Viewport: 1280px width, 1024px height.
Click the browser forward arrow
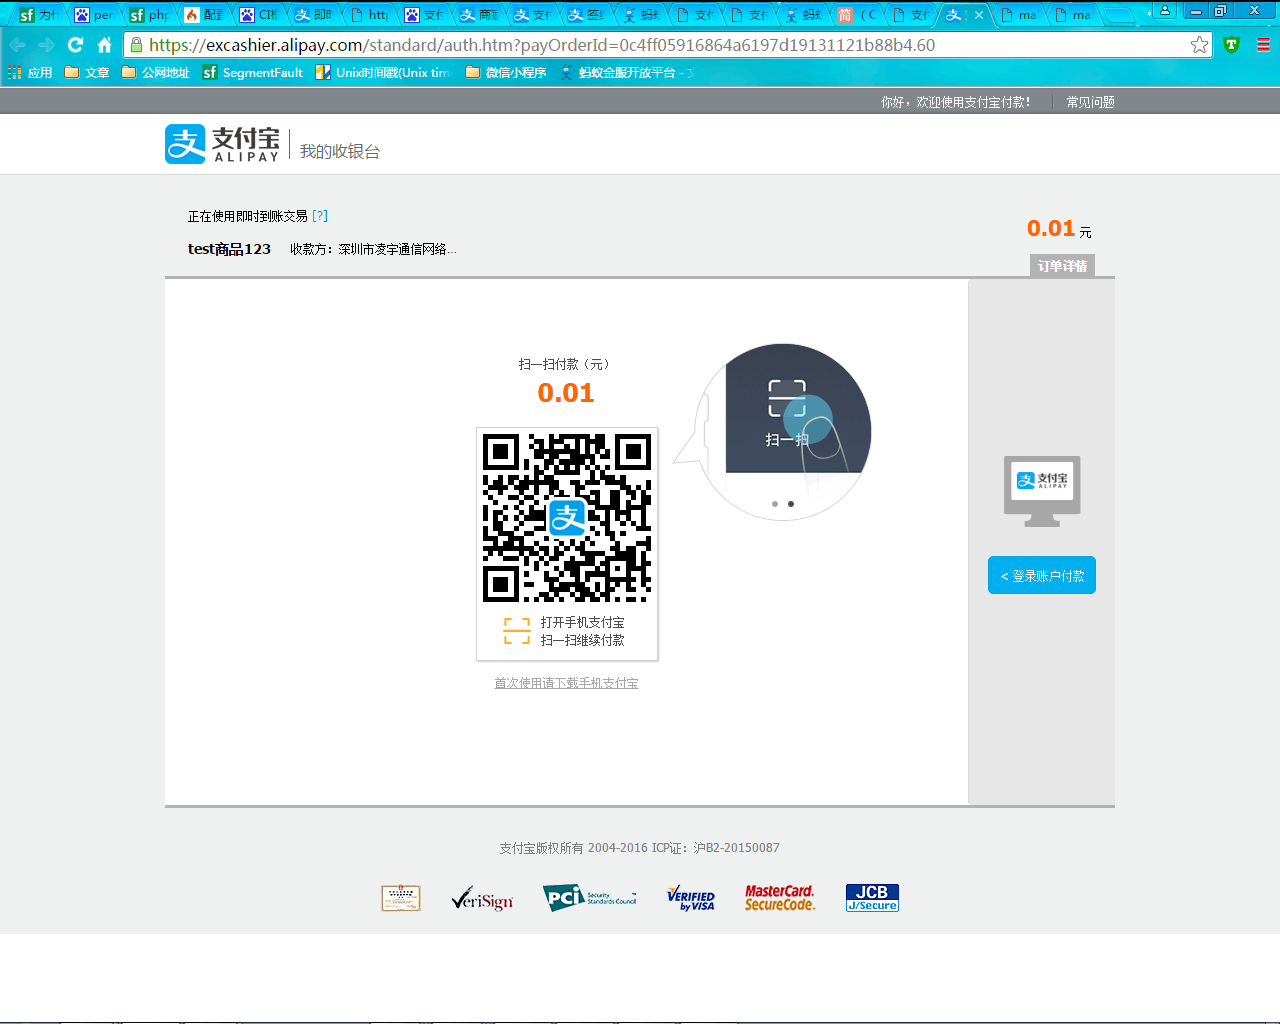tap(46, 45)
